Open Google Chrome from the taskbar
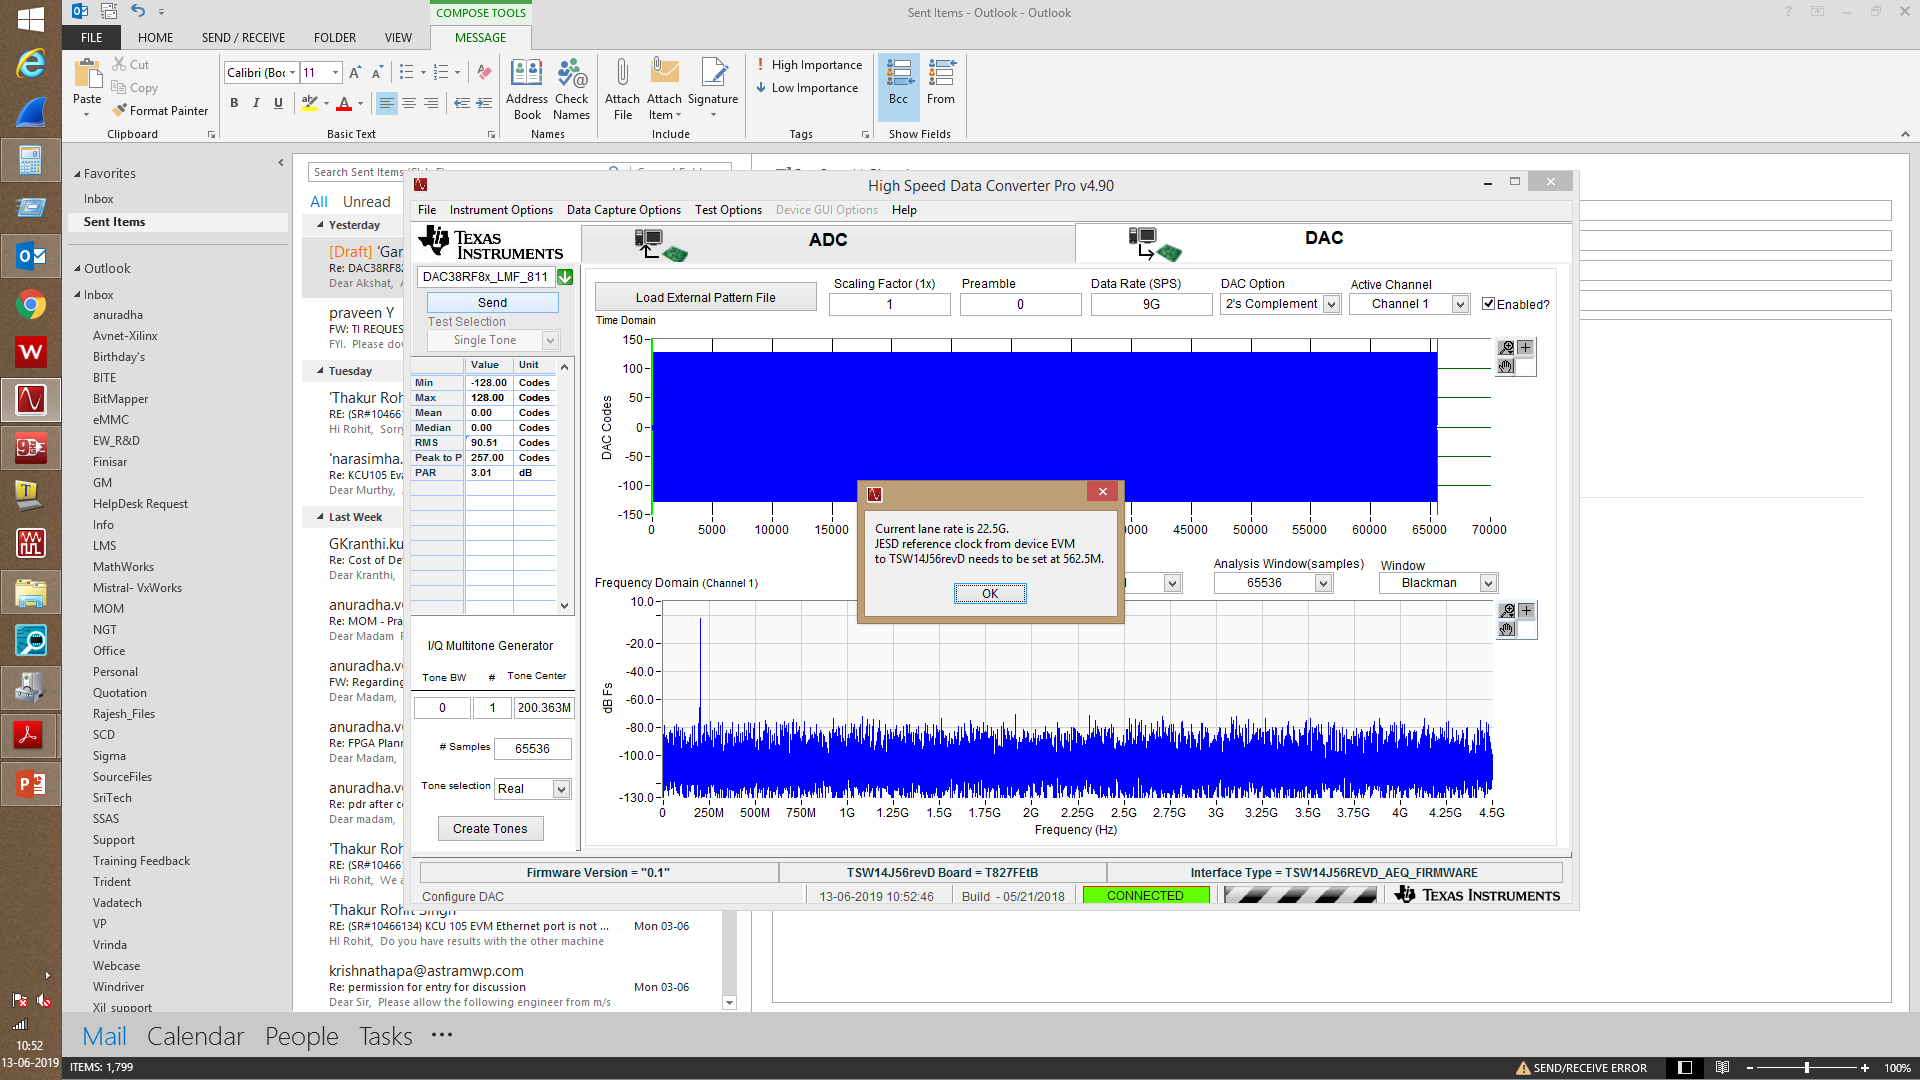 pyautogui.click(x=30, y=305)
